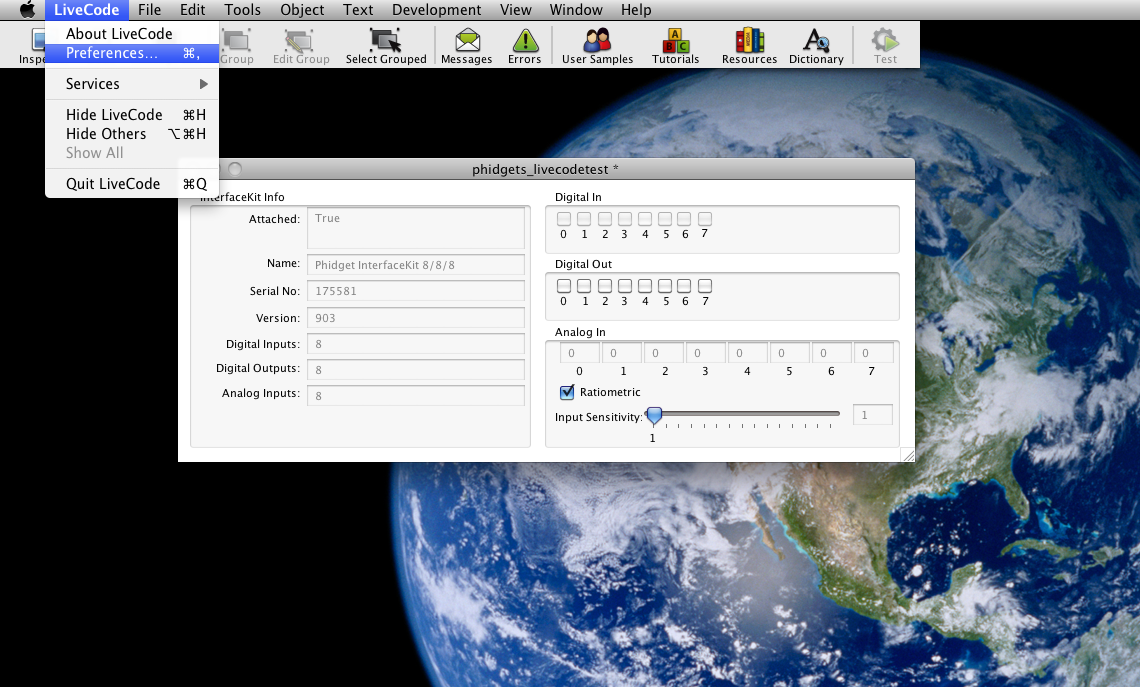The image size is (1140, 687).
Task: Open the Development menu
Action: (436, 10)
